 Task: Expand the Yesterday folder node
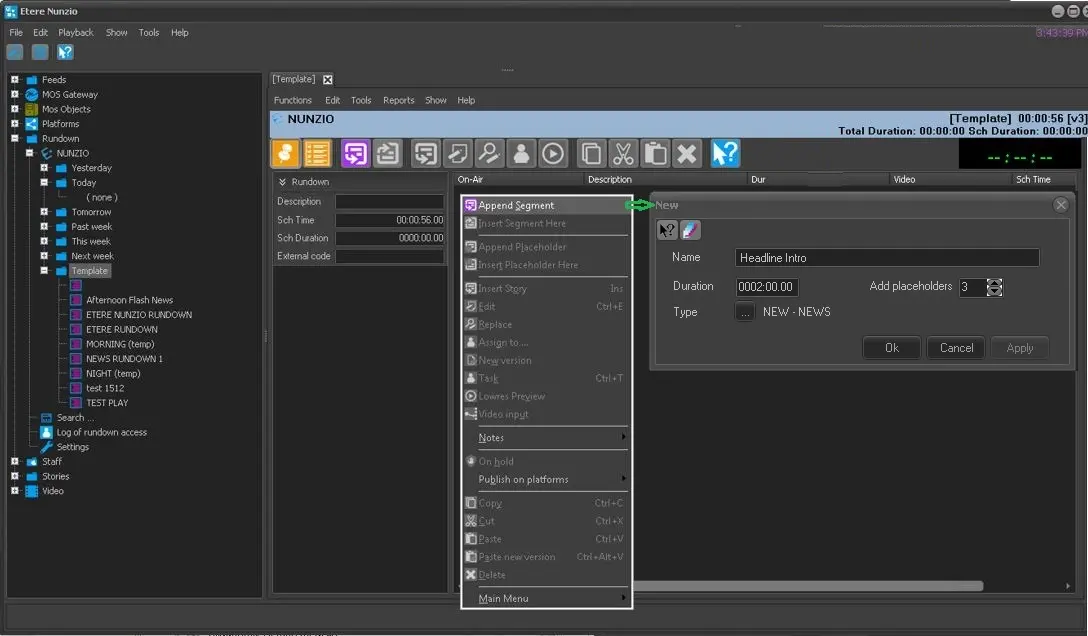click(45, 168)
